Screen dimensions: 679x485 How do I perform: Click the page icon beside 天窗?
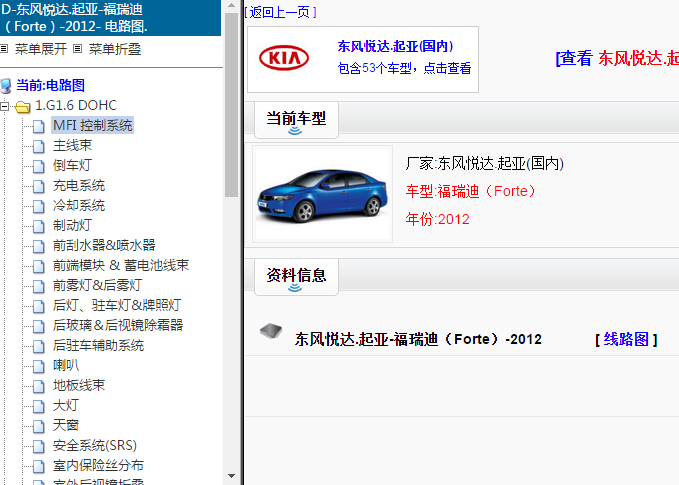(39, 426)
